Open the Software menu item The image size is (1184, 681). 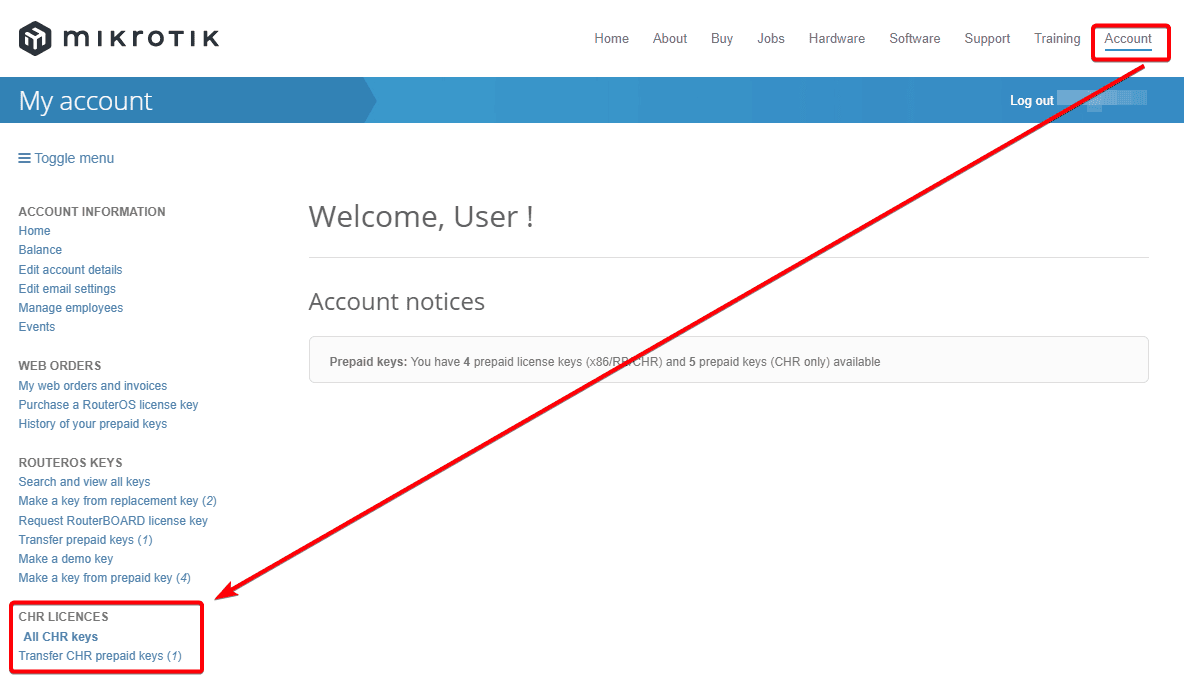[914, 38]
